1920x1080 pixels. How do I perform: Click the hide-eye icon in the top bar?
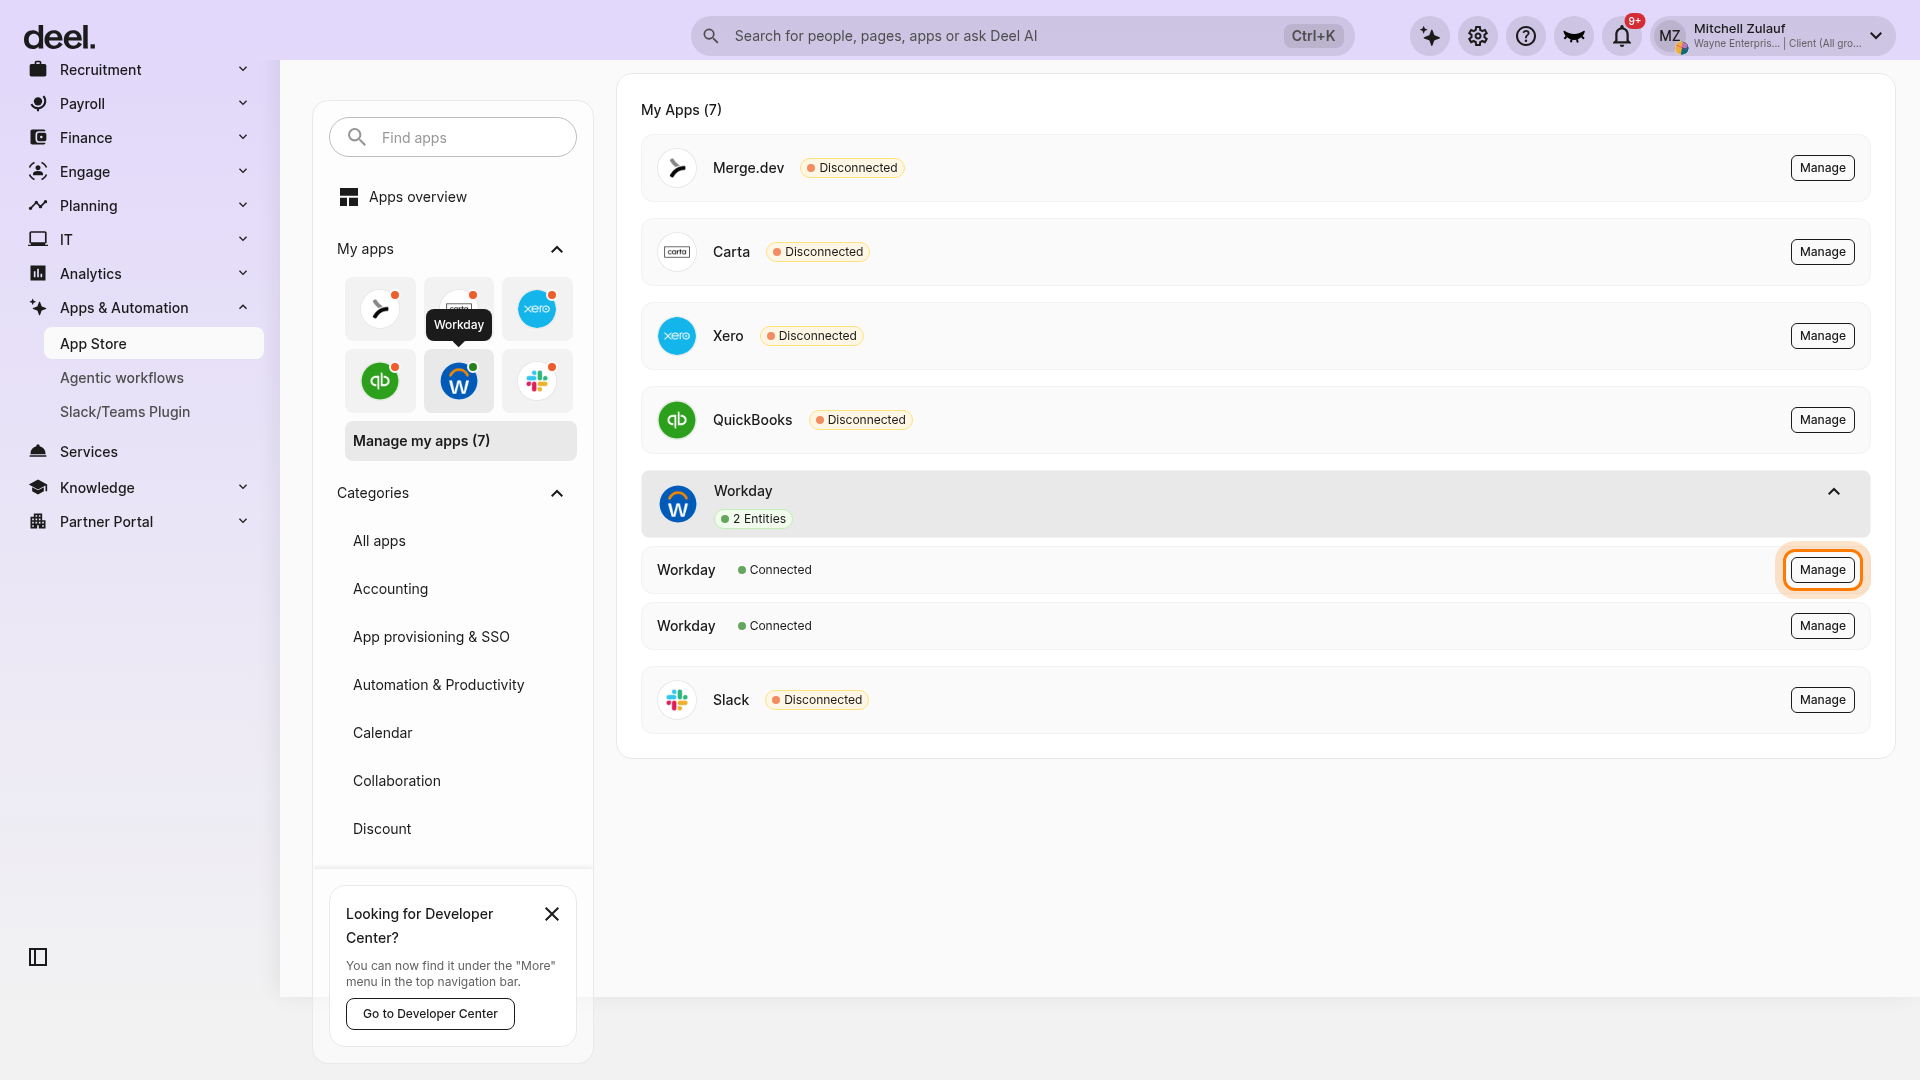tap(1574, 36)
